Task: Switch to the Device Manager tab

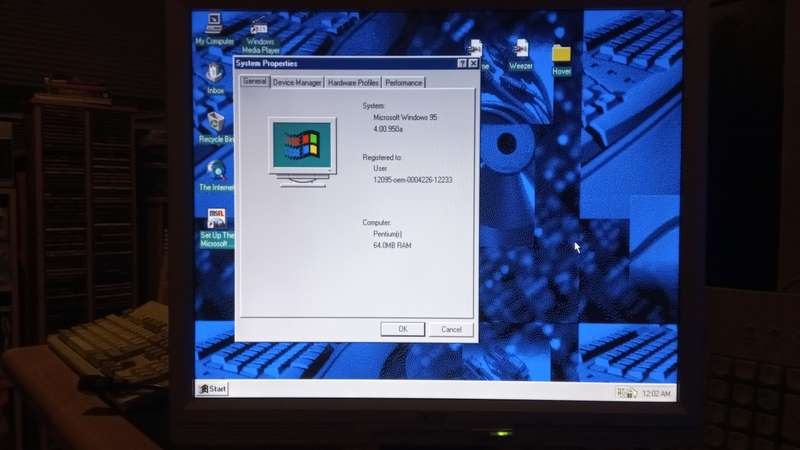Action: pyautogui.click(x=297, y=83)
